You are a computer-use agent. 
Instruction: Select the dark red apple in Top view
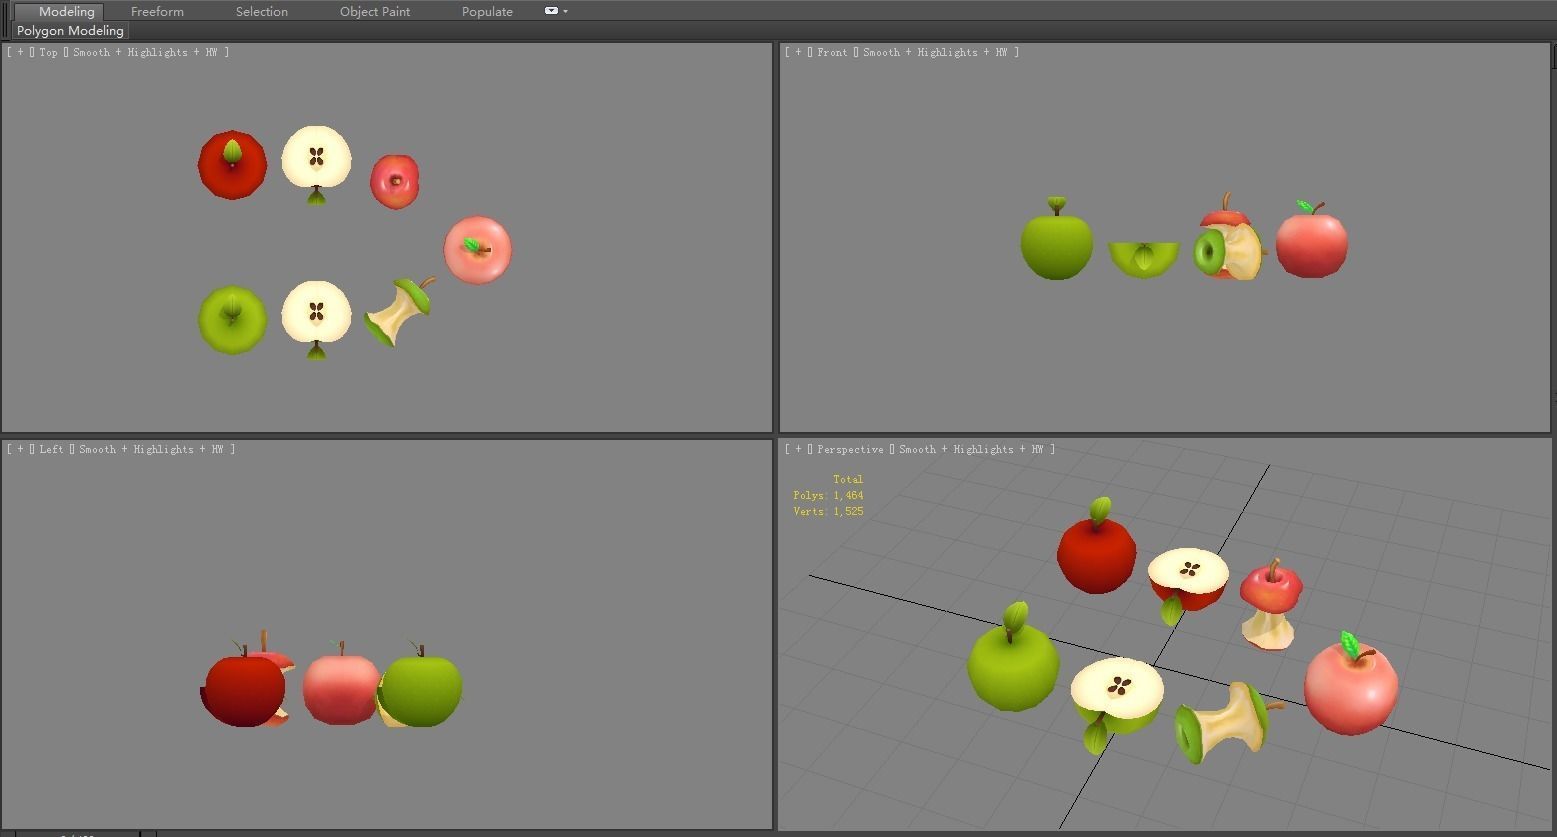[232, 165]
